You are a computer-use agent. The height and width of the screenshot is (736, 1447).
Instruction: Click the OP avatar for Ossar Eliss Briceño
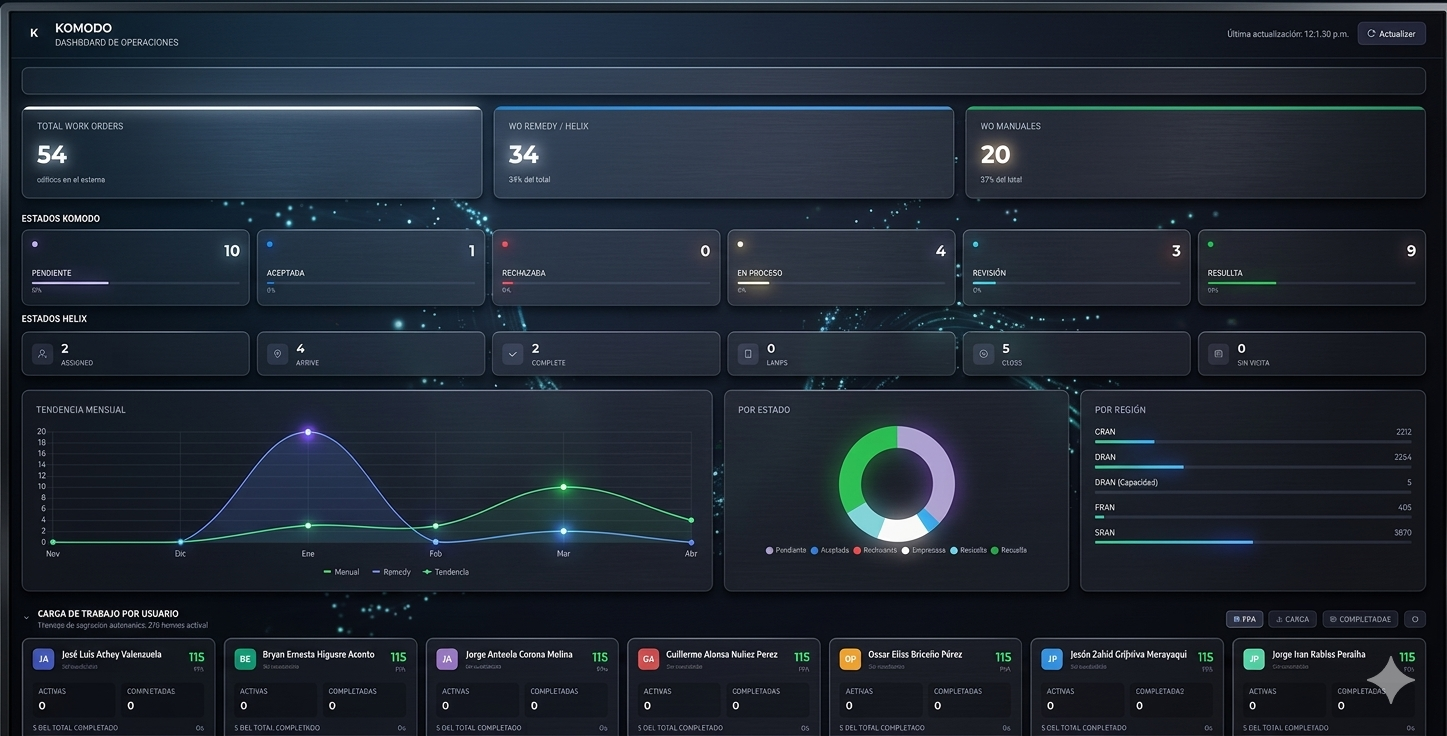850,659
